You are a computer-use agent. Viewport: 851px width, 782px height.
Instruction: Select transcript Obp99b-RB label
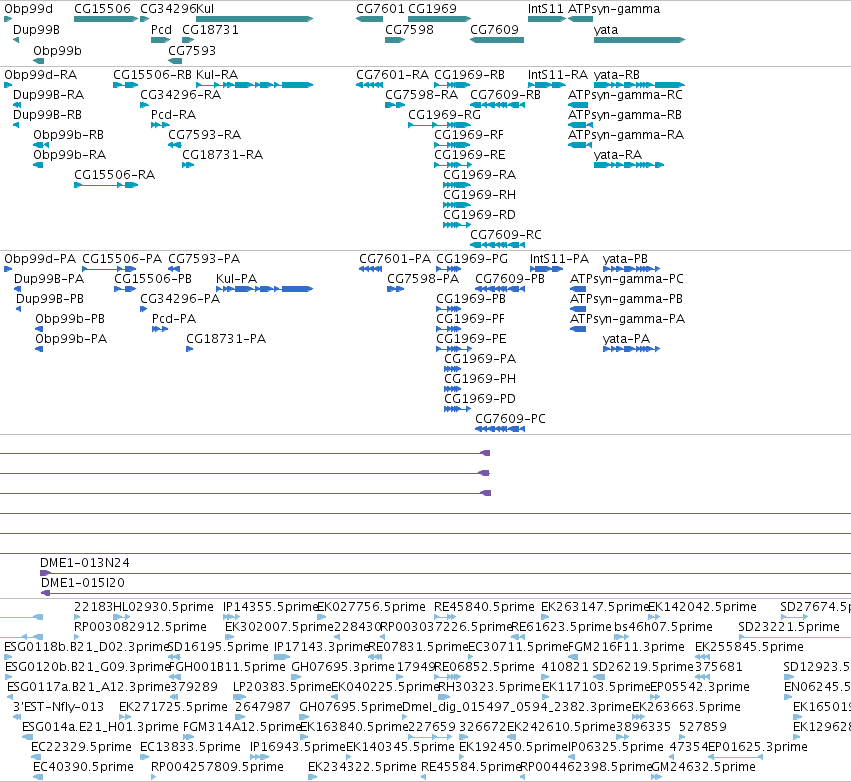[x=68, y=135]
